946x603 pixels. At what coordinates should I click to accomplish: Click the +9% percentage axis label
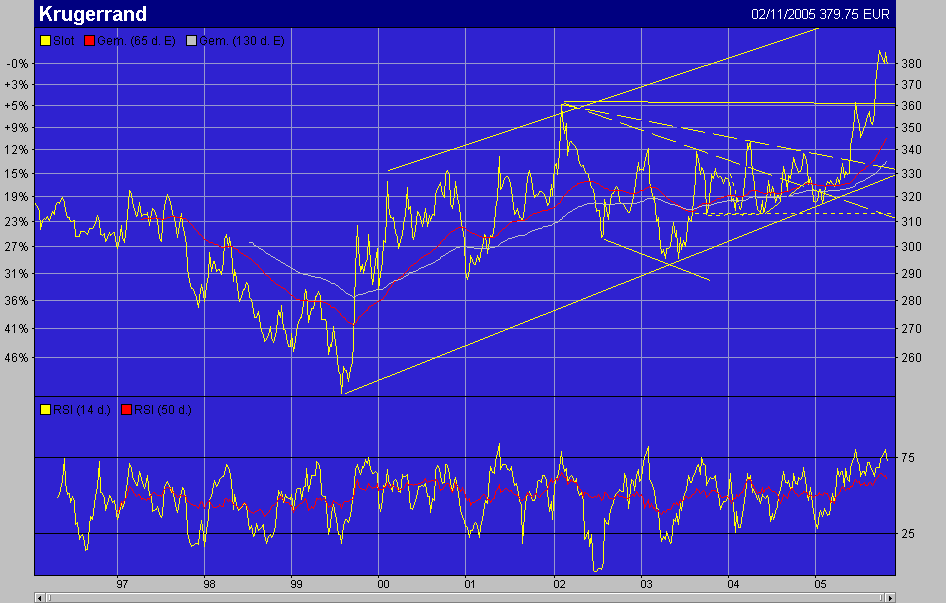coord(17,128)
